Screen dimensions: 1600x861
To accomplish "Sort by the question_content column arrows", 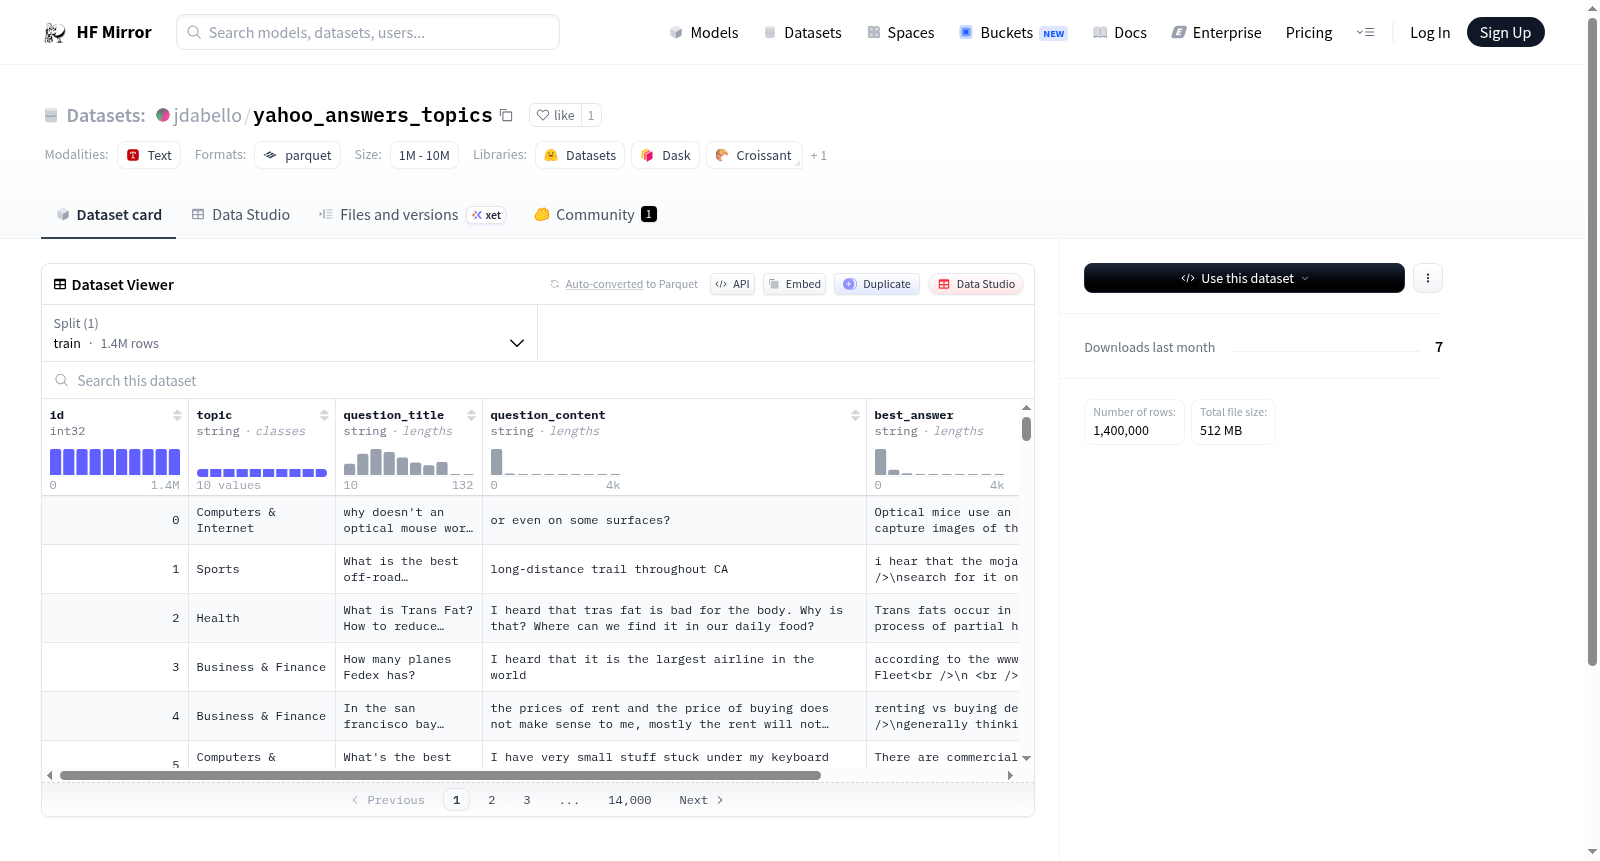I will click(x=855, y=415).
